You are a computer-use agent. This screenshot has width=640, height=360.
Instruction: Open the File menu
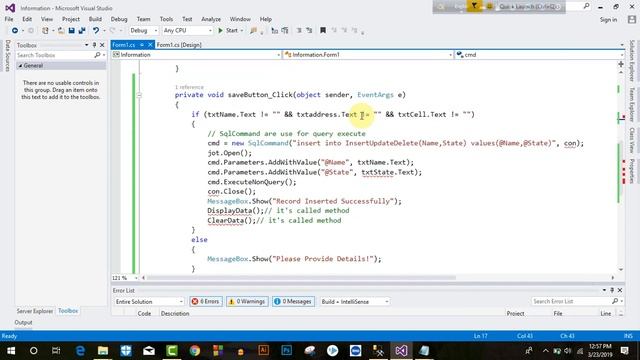point(9,19)
